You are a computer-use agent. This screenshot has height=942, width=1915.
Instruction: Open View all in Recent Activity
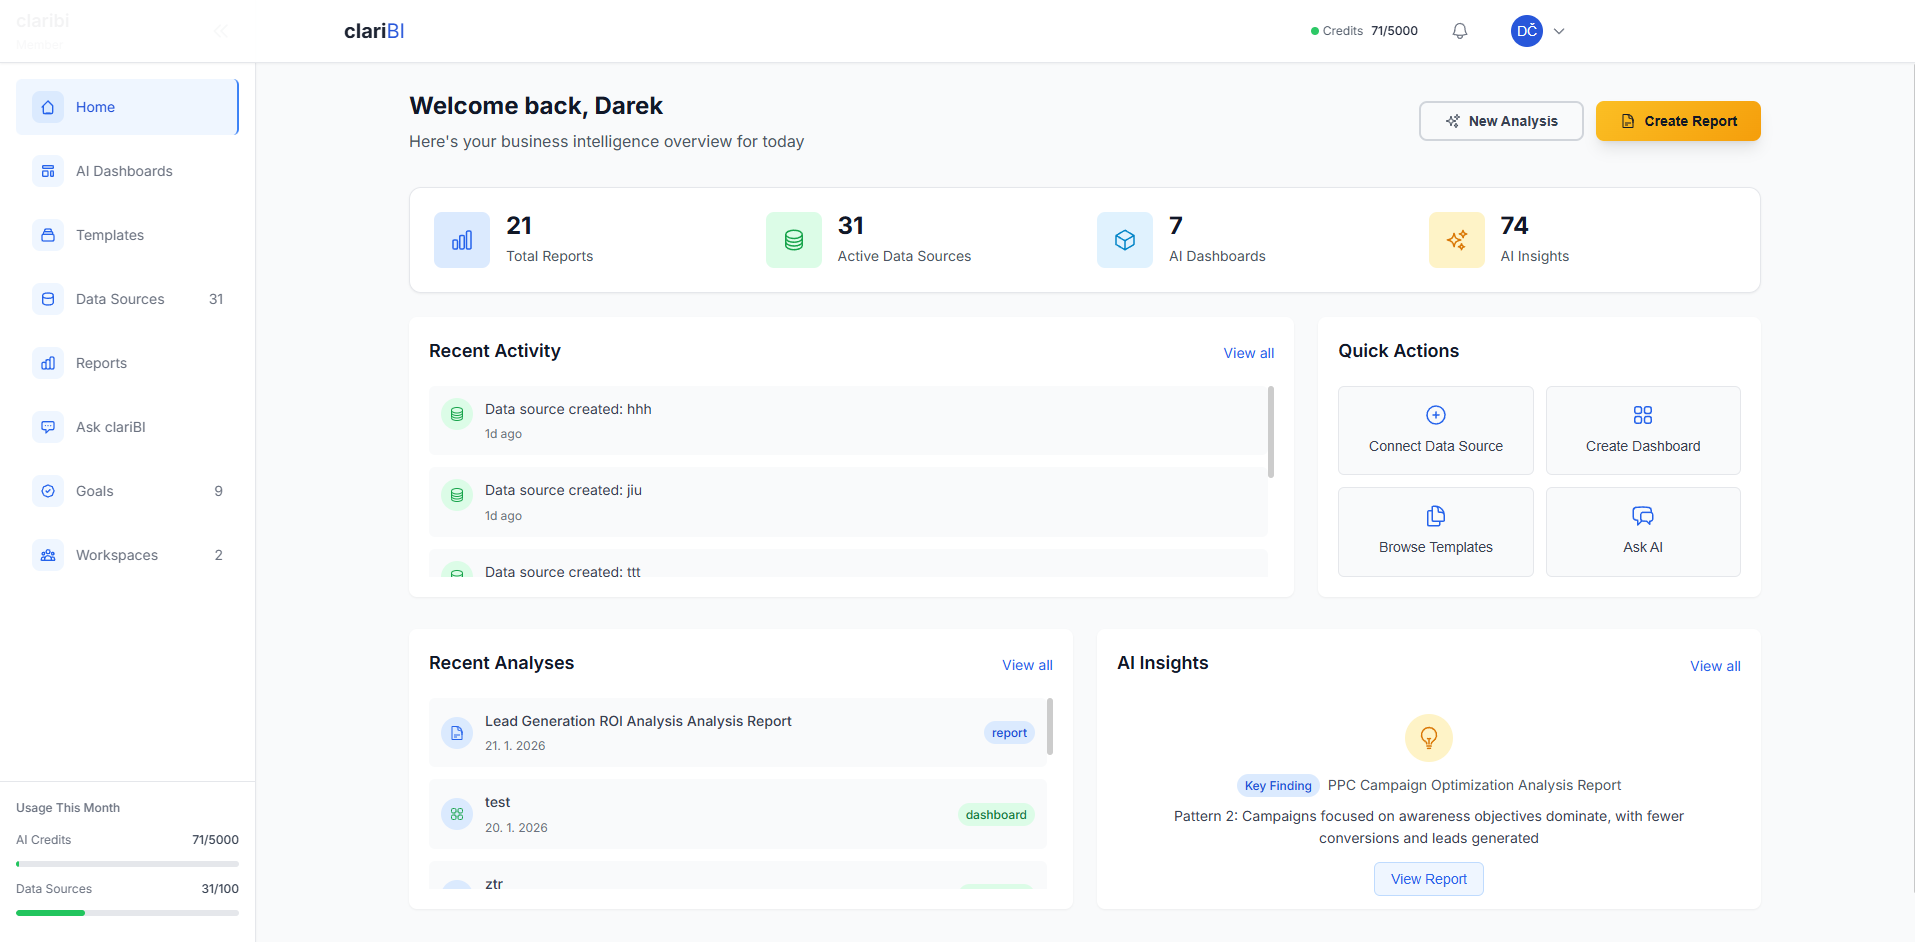(1248, 353)
